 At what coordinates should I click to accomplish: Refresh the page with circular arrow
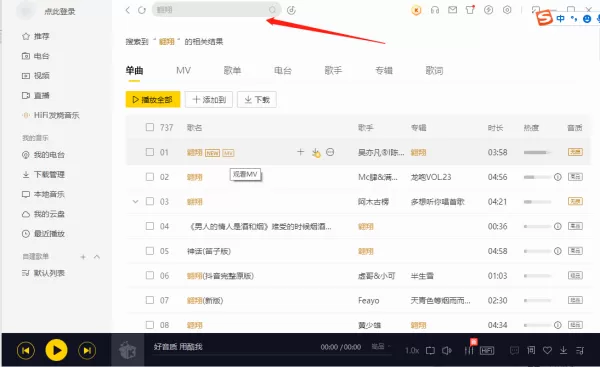142,10
